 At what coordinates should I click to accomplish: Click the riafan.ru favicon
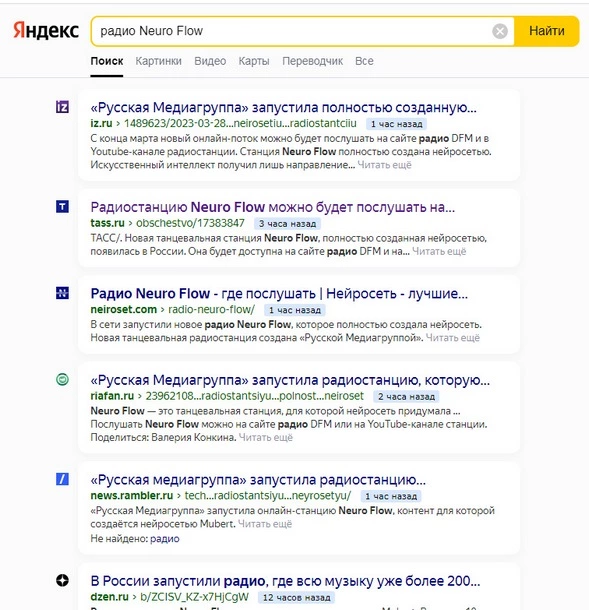pos(62,379)
